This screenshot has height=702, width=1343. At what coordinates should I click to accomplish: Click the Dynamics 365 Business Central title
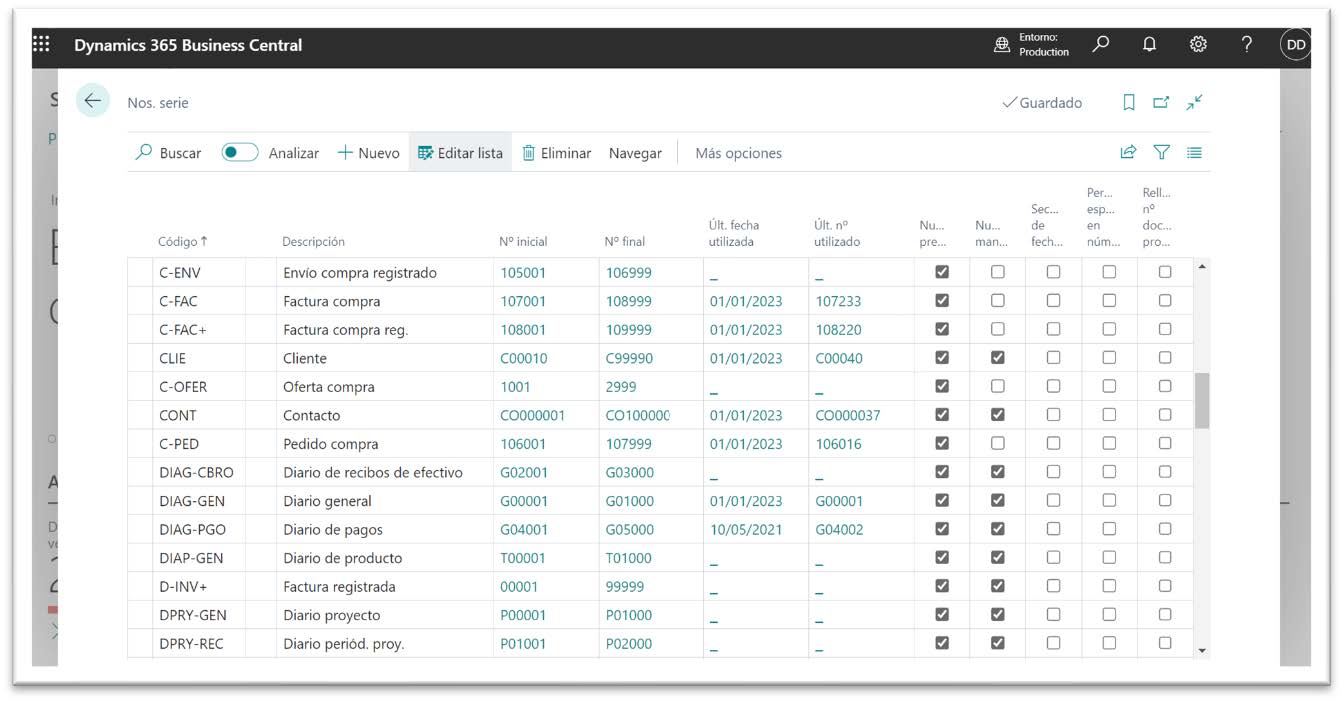(188, 45)
